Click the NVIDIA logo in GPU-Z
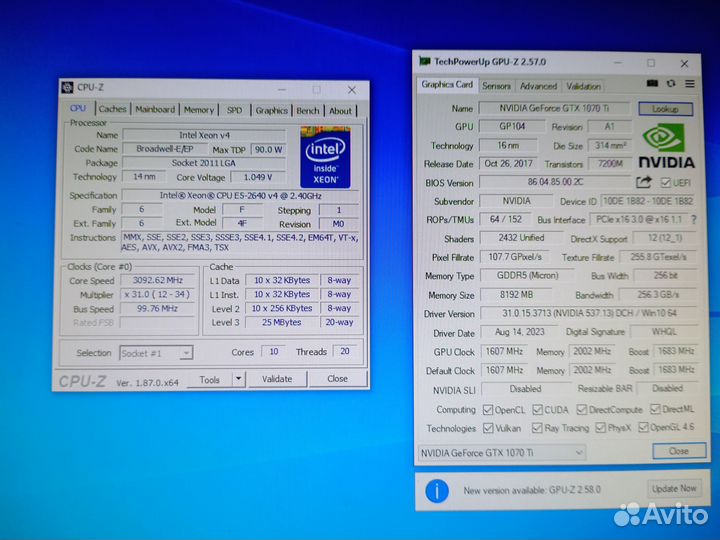 tap(666, 146)
